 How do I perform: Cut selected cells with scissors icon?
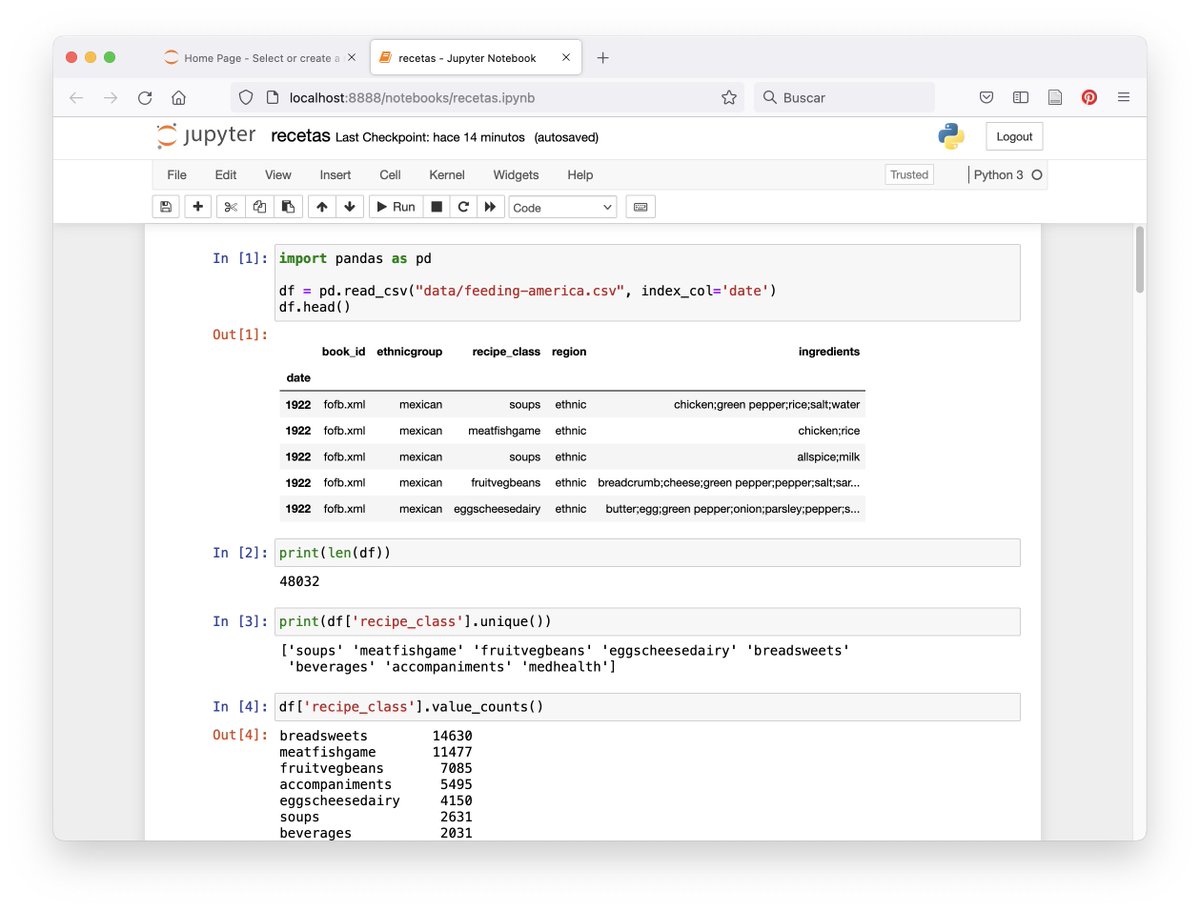(230, 207)
